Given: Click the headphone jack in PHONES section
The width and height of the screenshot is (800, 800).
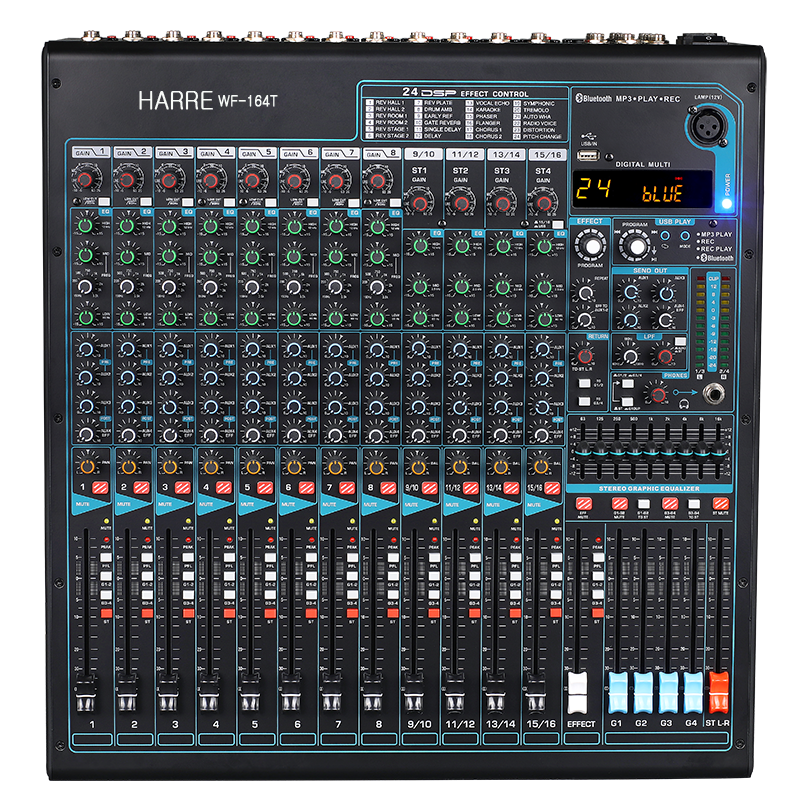Looking at the screenshot, I should (716, 391).
